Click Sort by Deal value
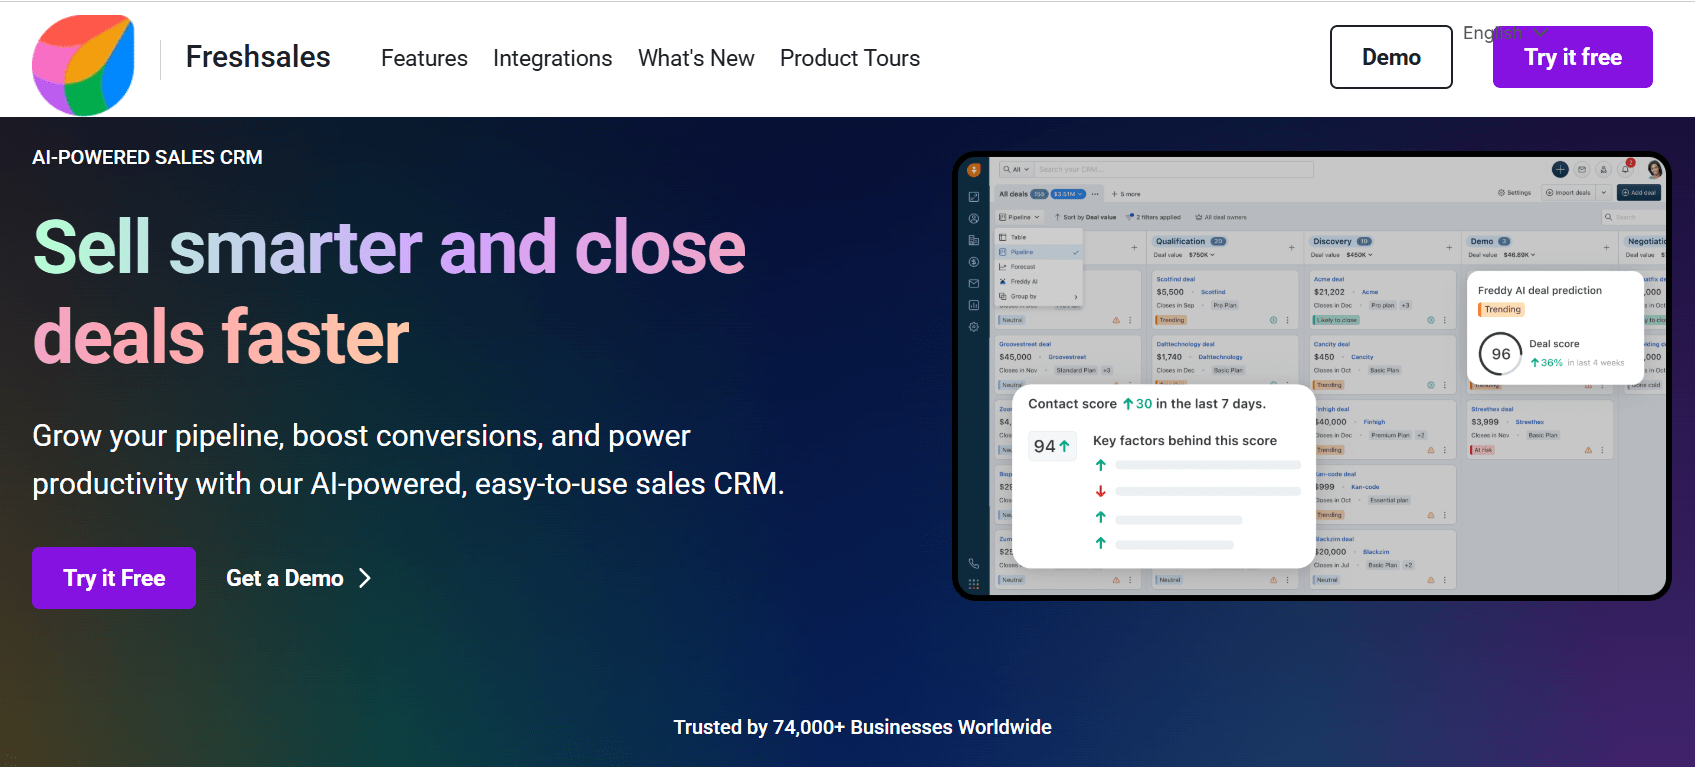Screen dimensions: 1695x767 coord(1085,217)
